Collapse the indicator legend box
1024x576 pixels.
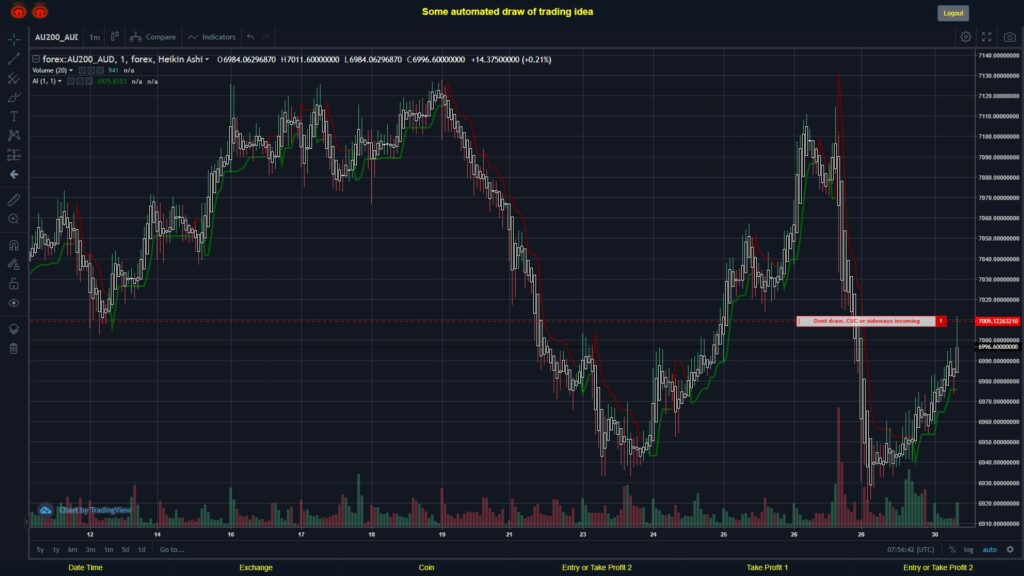[x=36, y=59]
